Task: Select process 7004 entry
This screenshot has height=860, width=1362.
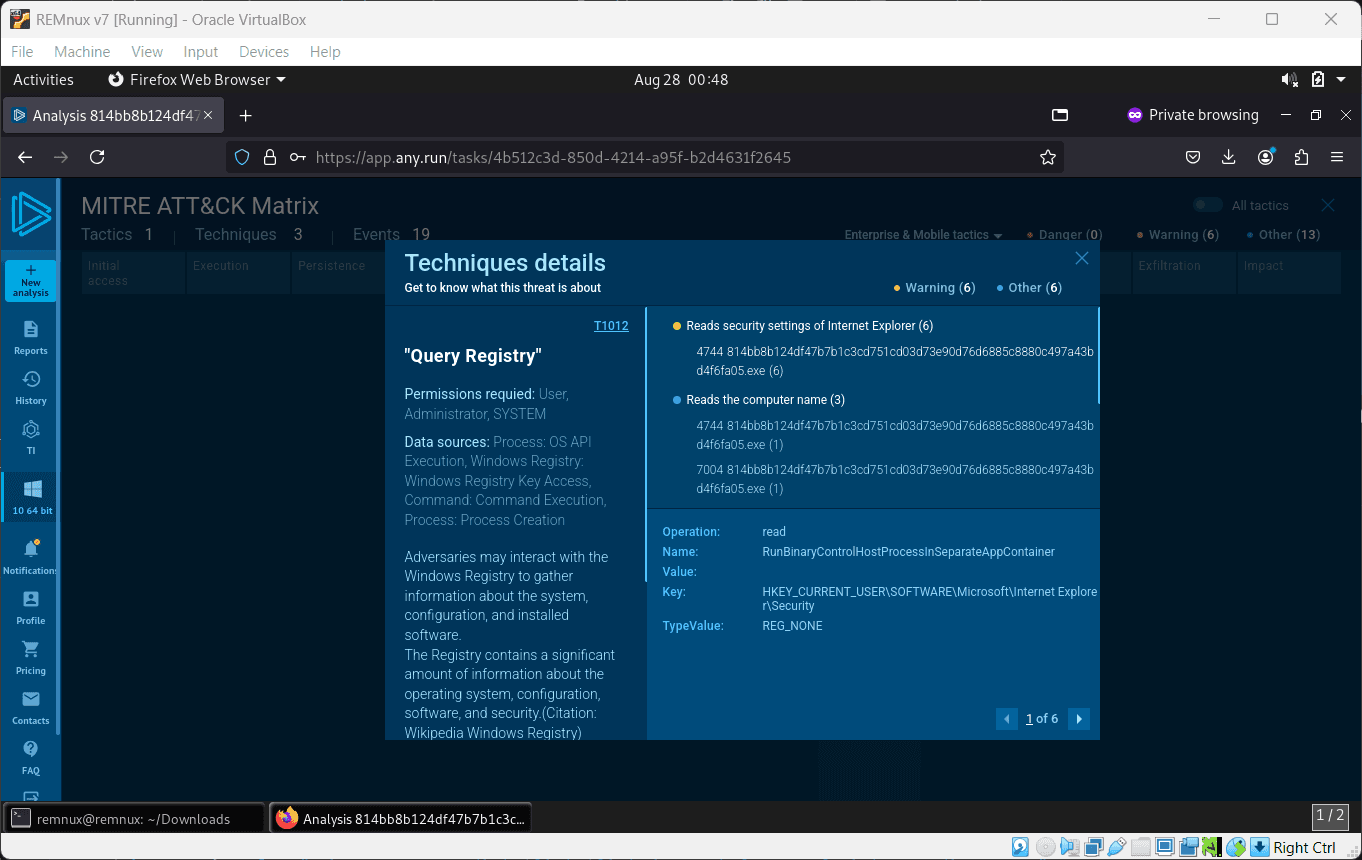Action: [x=895, y=479]
